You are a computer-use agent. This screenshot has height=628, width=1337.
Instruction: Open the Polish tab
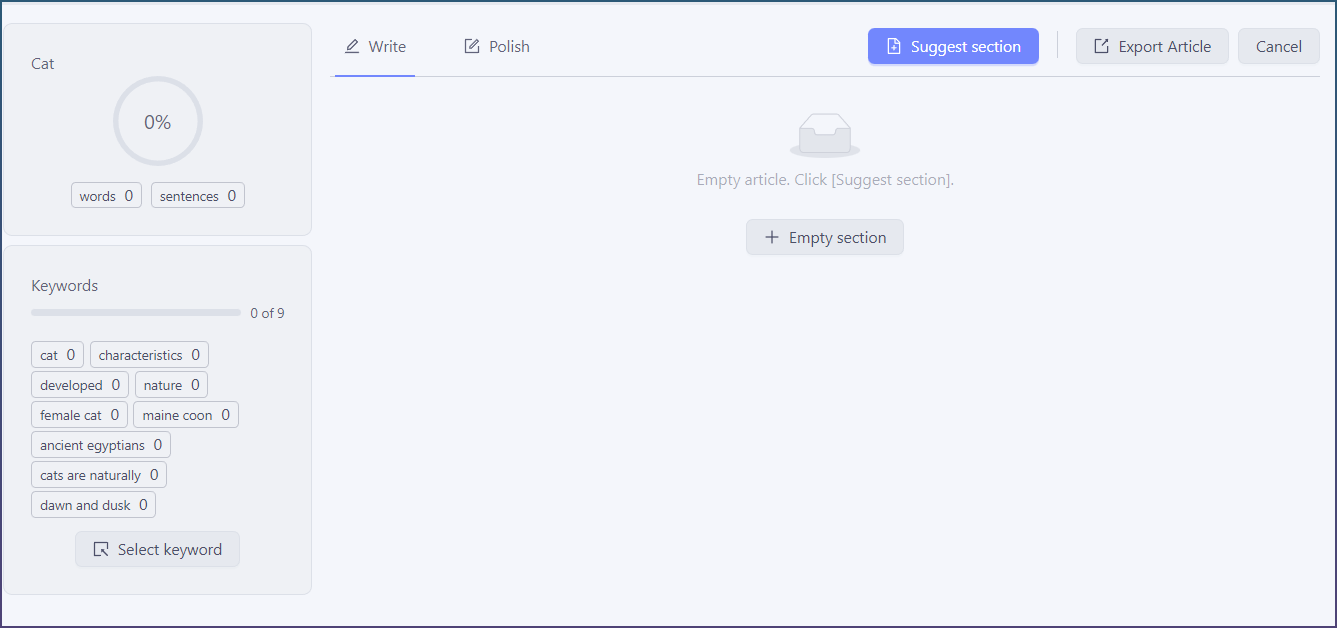click(x=497, y=47)
